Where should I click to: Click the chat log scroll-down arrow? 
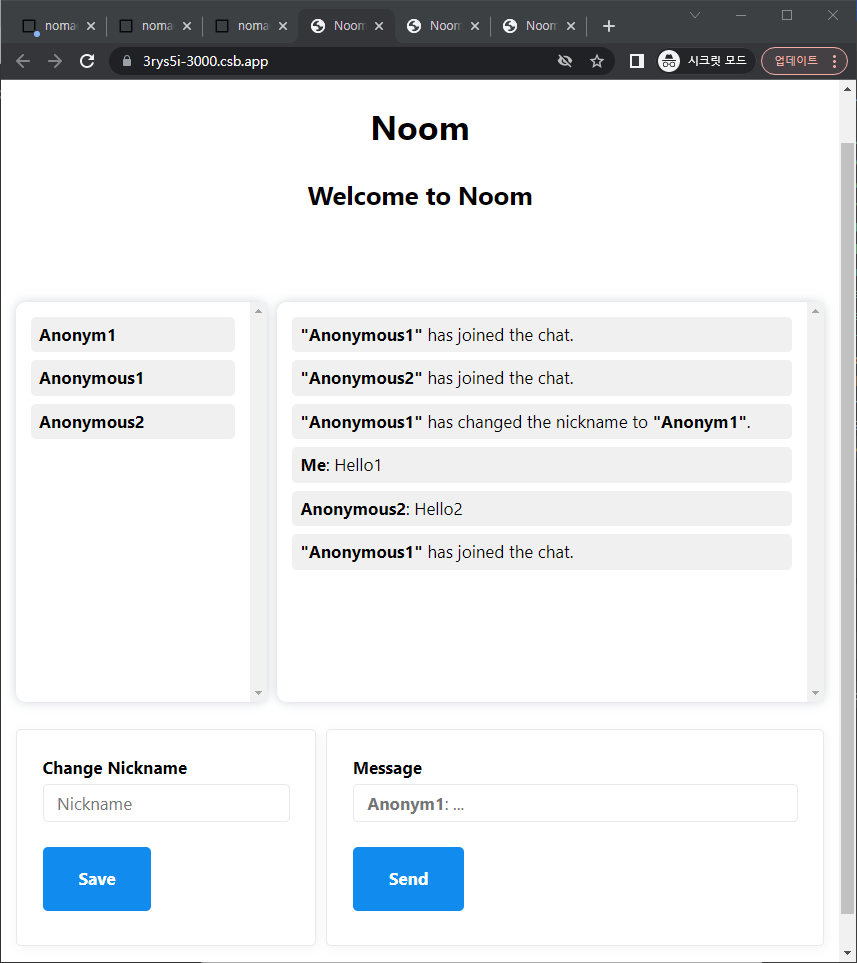coord(815,693)
